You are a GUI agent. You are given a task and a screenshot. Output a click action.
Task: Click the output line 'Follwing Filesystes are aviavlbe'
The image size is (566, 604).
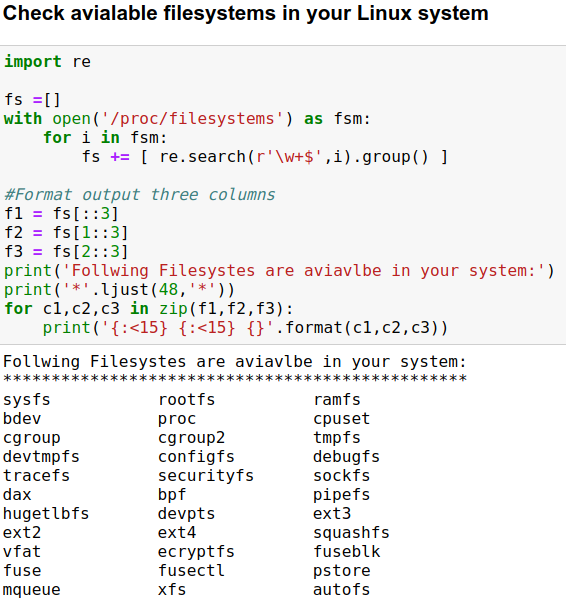tap(235, 362)
